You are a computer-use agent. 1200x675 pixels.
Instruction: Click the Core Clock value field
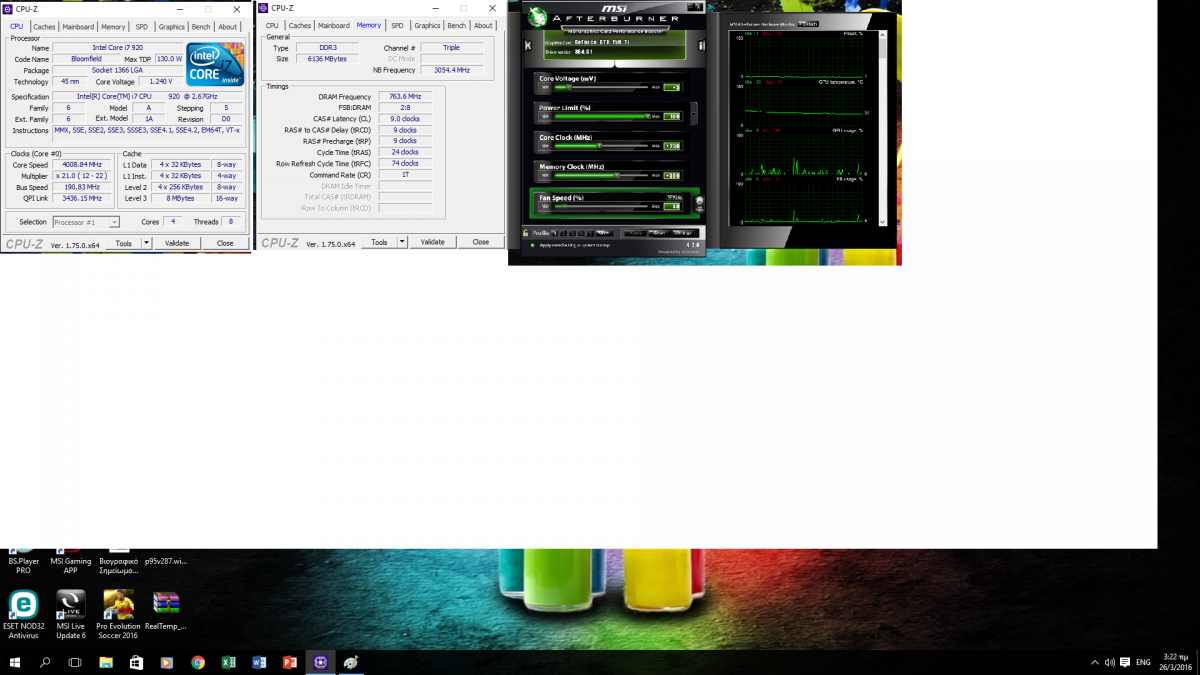click(672, 146)
